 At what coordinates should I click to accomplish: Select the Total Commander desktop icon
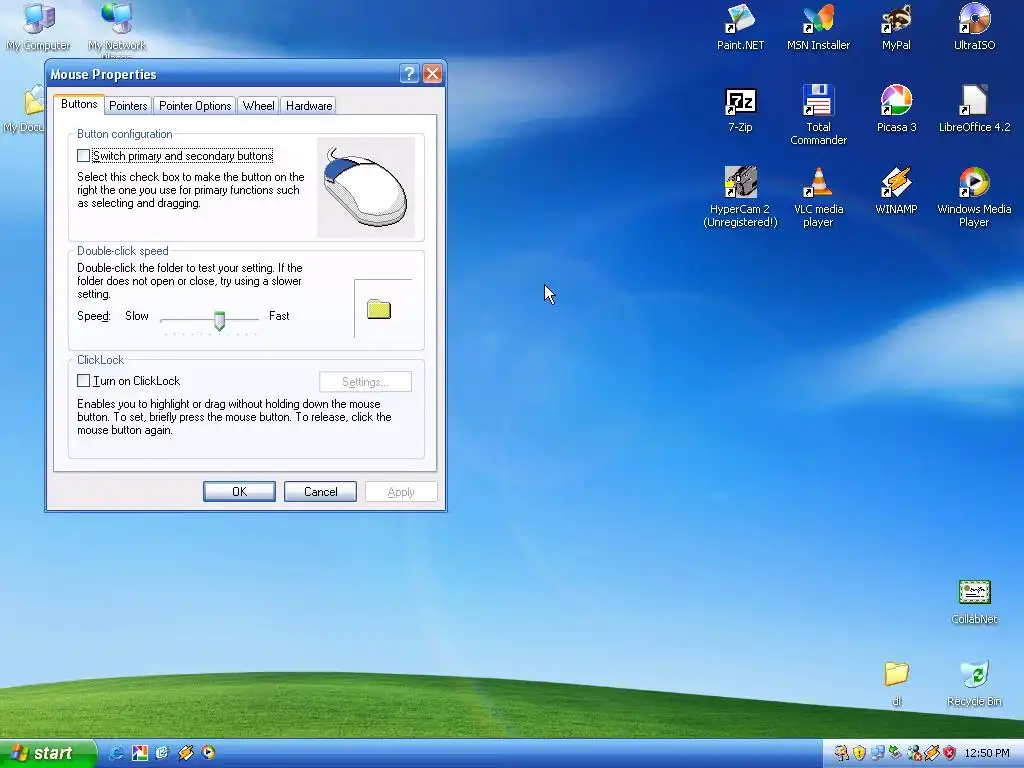point(818,115)
